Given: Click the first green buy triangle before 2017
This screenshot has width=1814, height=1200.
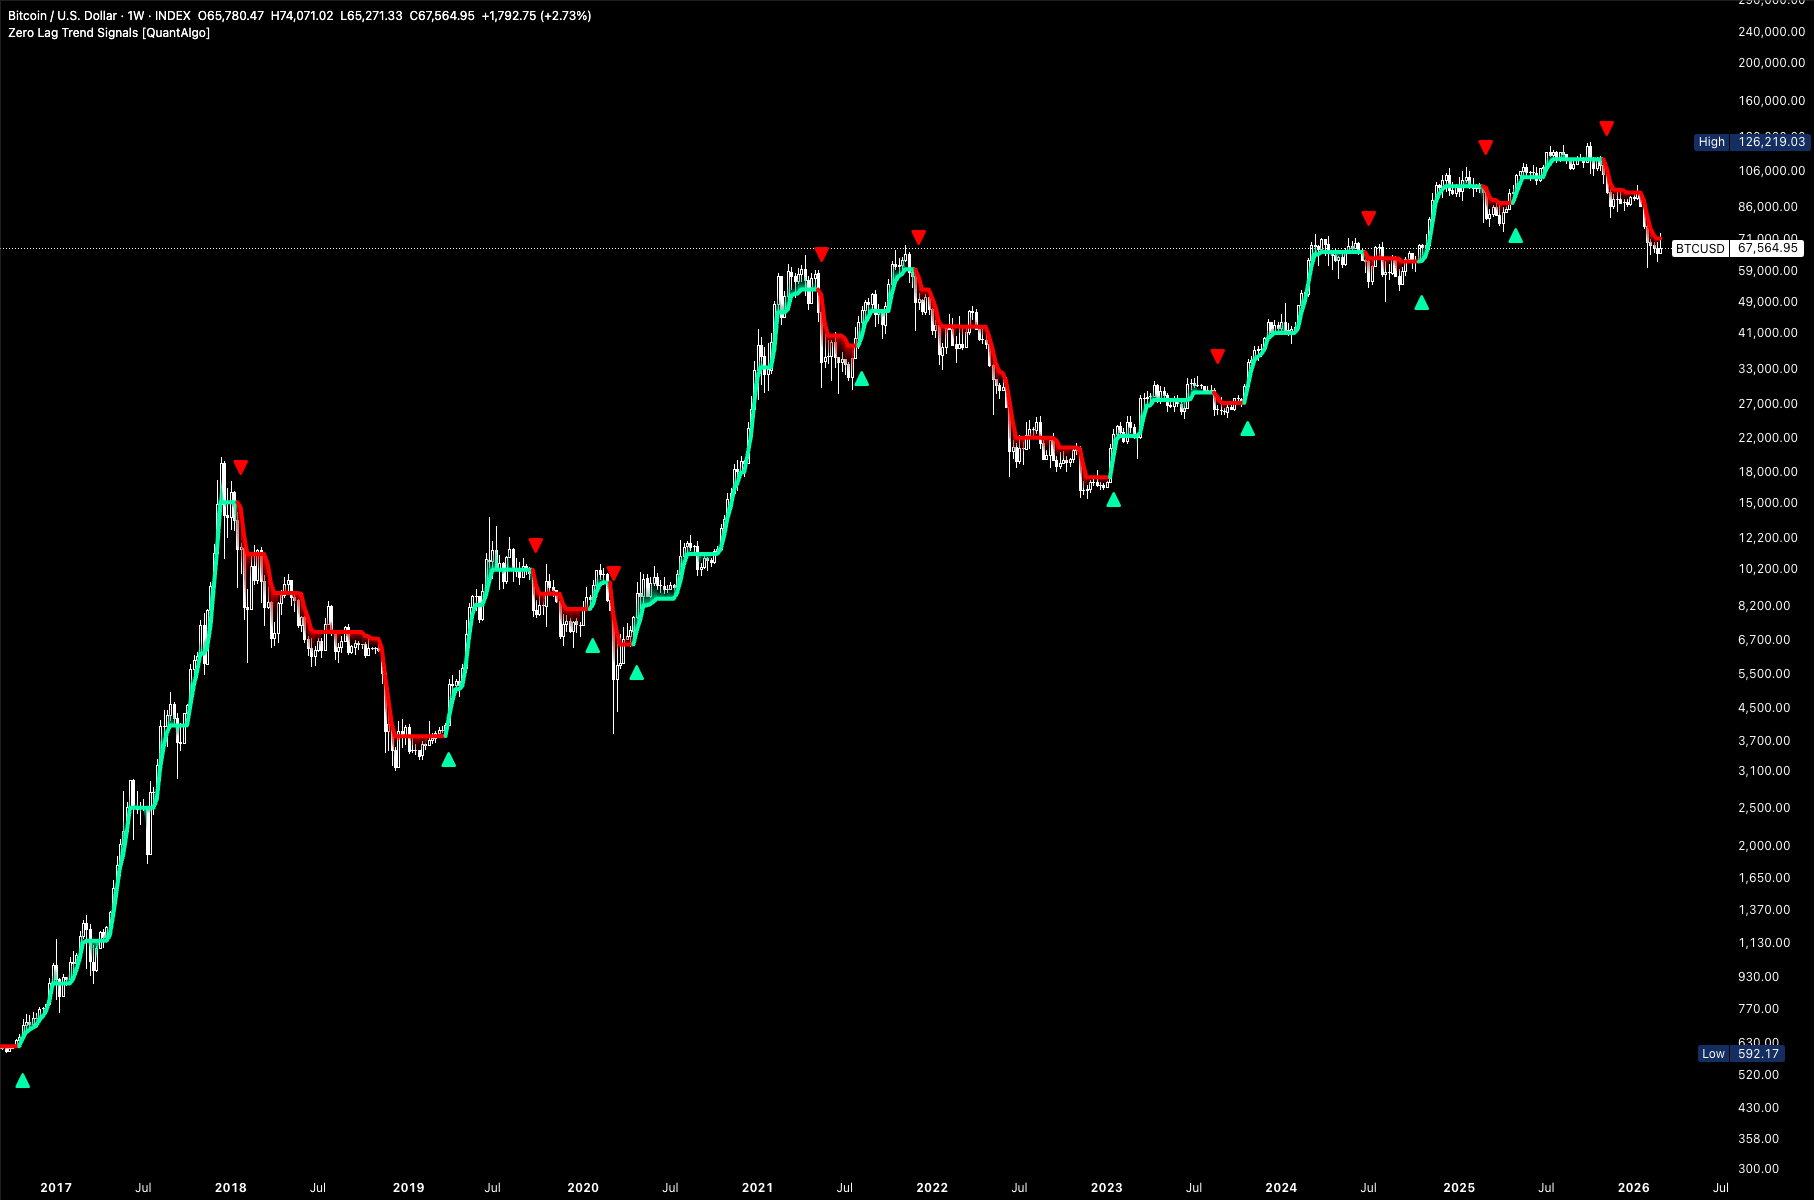Looking at the screenshot, I should pyautogui.click(x=23, y=1081).
